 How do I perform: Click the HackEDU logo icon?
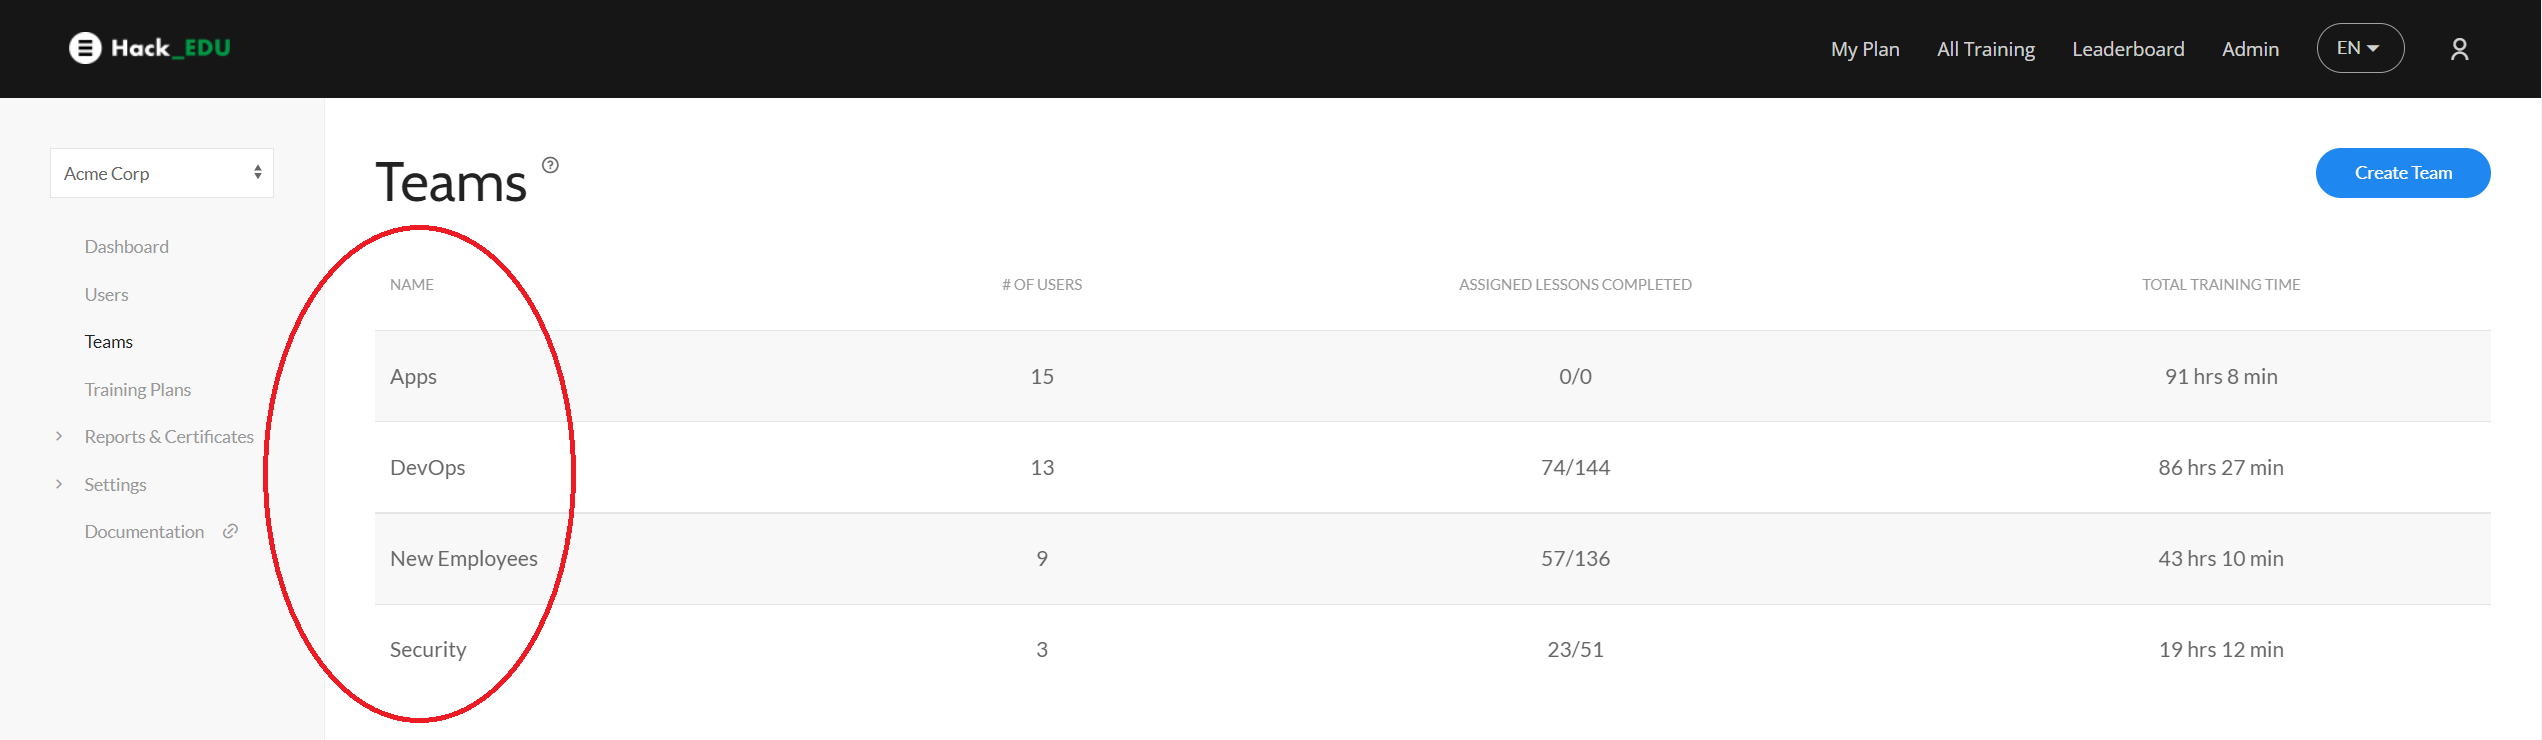(x=86, y=48)
